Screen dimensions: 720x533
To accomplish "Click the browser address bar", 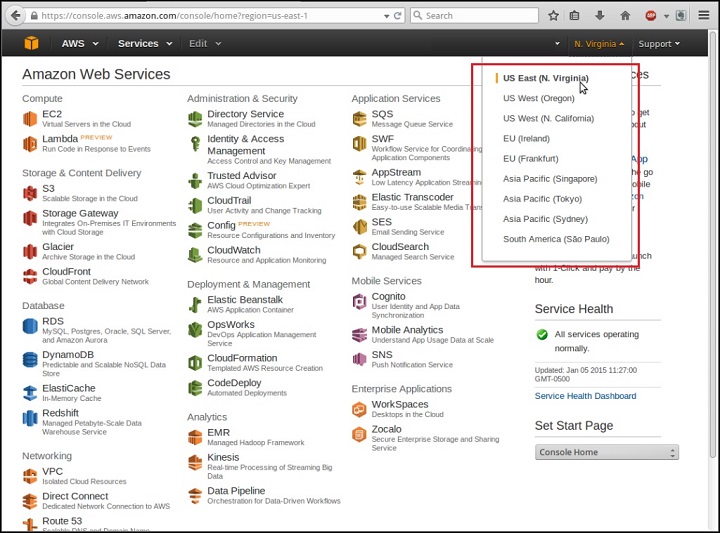I will pyautogui.click(x=209, y=16).
